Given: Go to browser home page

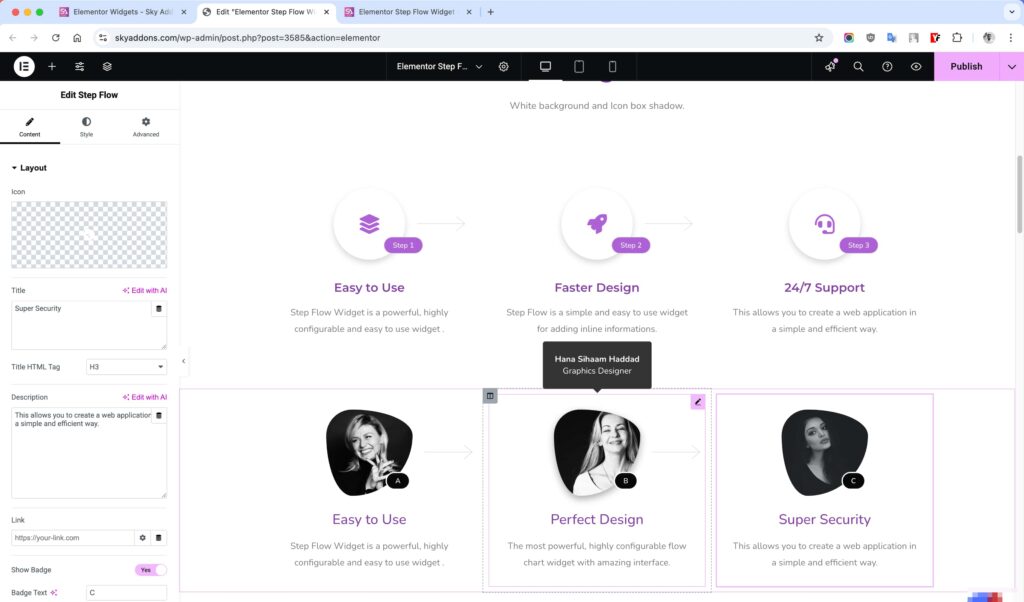Looking at the screenshot, I should (77, 38).
